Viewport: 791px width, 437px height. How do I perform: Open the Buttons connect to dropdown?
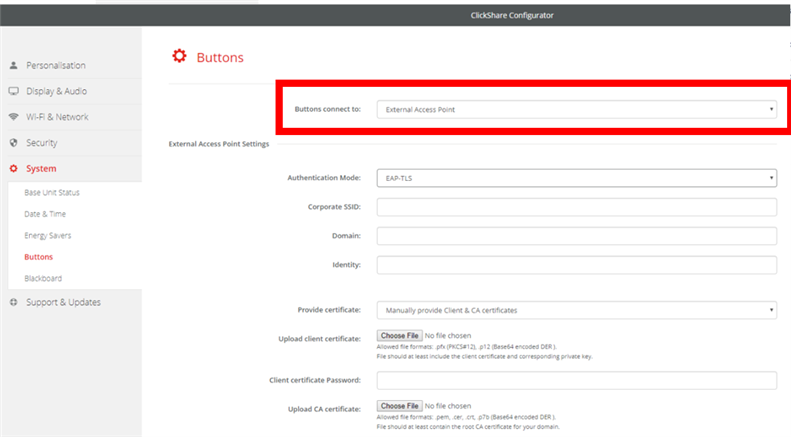pyautogui.click(x=576, y=109)
